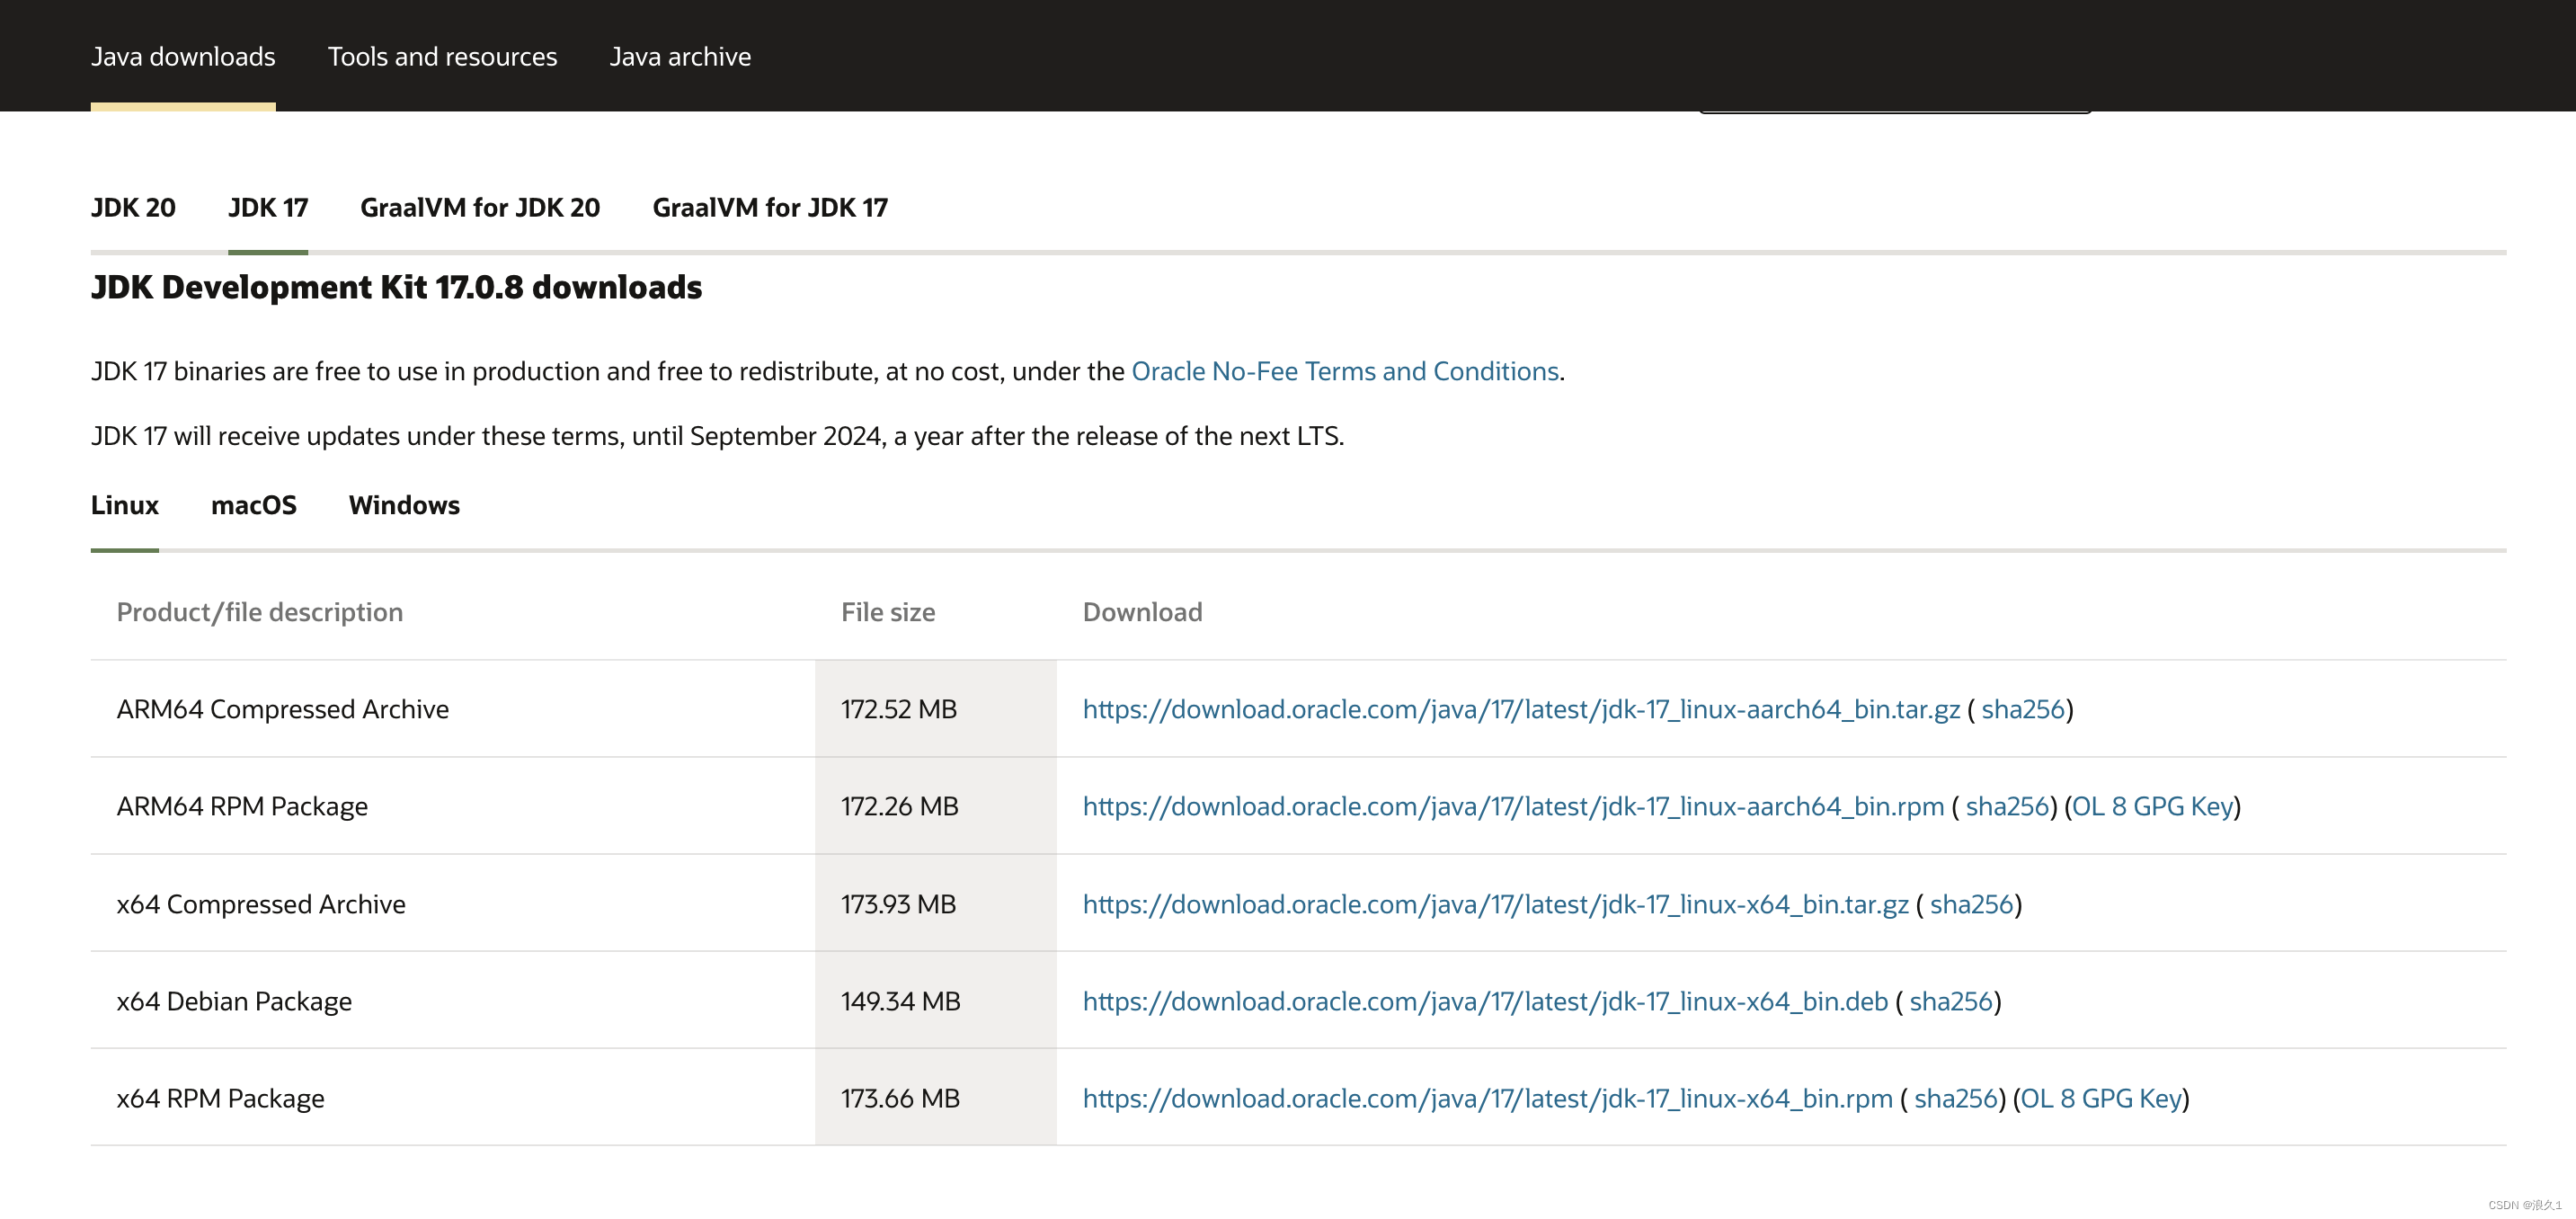Download the linux-x64 tar.gz archive link
The image size is (2576, 1219).
click(x=1495, y=905)
